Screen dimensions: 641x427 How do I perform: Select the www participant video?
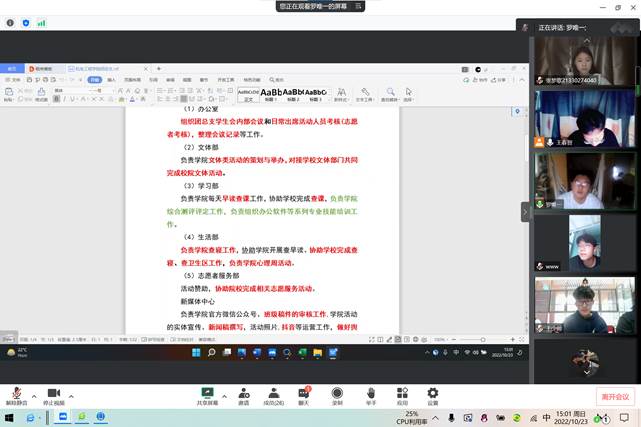585,243
